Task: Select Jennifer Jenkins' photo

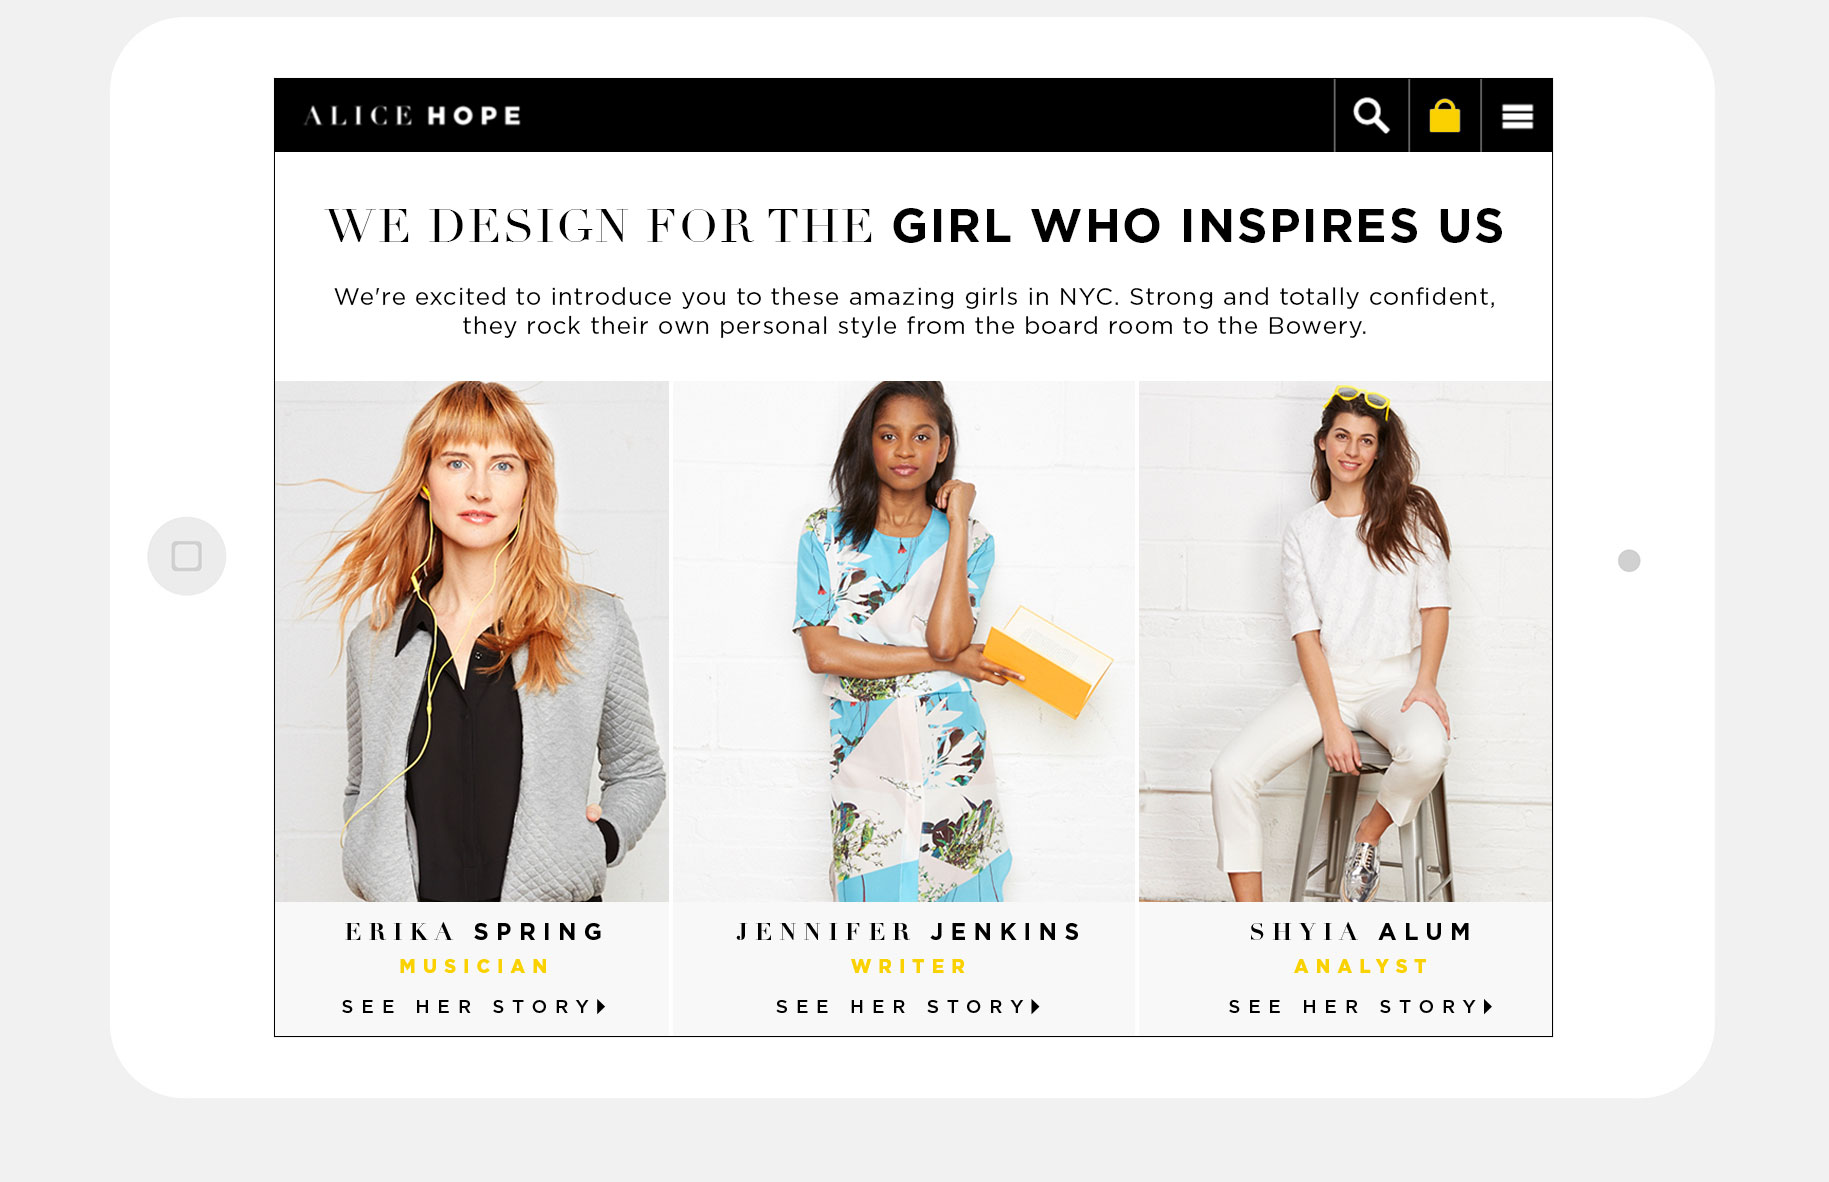Action: pyautogui.click(x=904, y=641)
